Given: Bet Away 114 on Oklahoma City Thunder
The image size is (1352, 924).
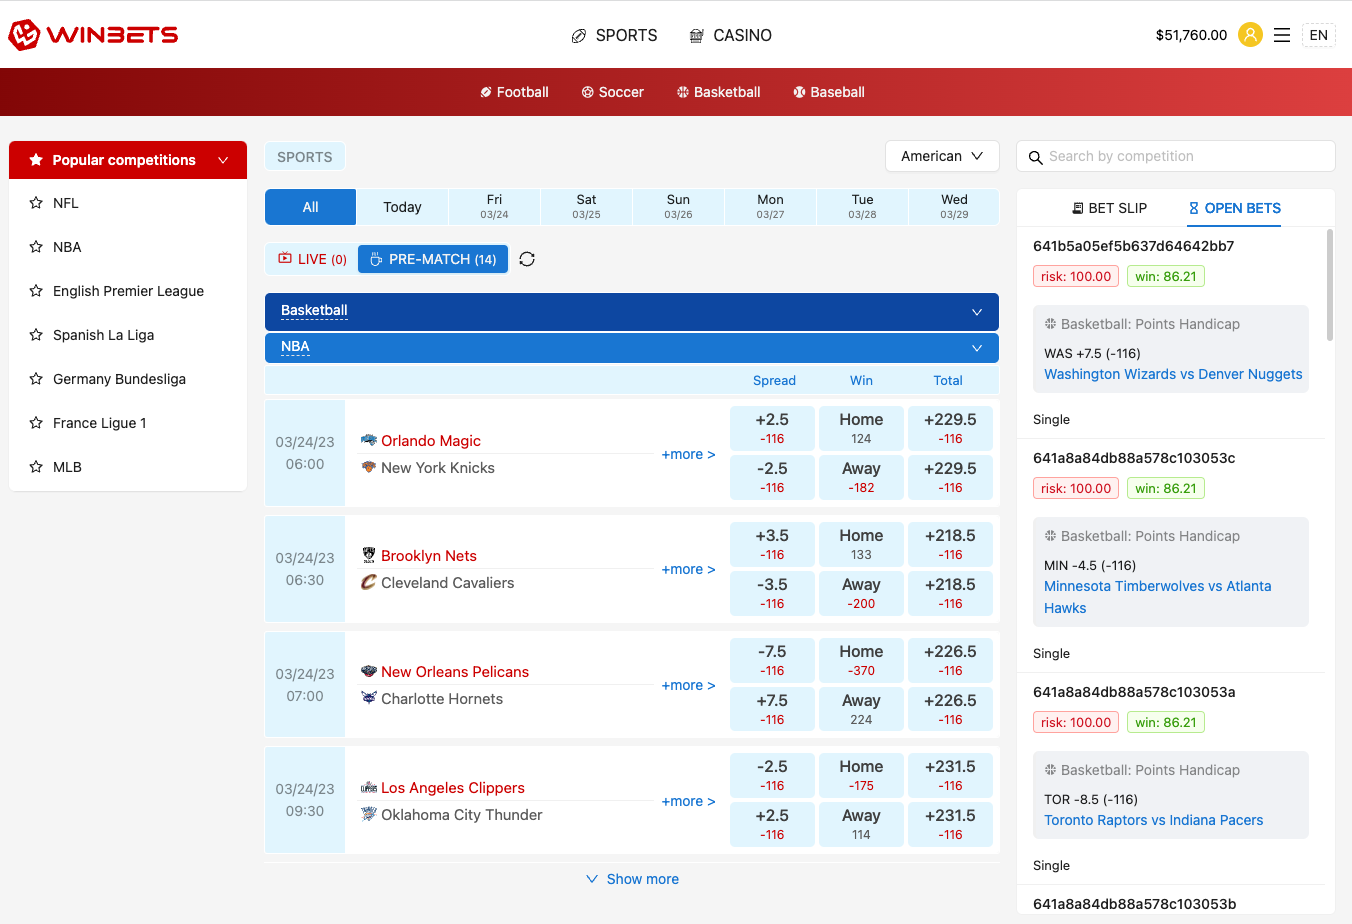Looking at the screenshot, I should [861, 824].
